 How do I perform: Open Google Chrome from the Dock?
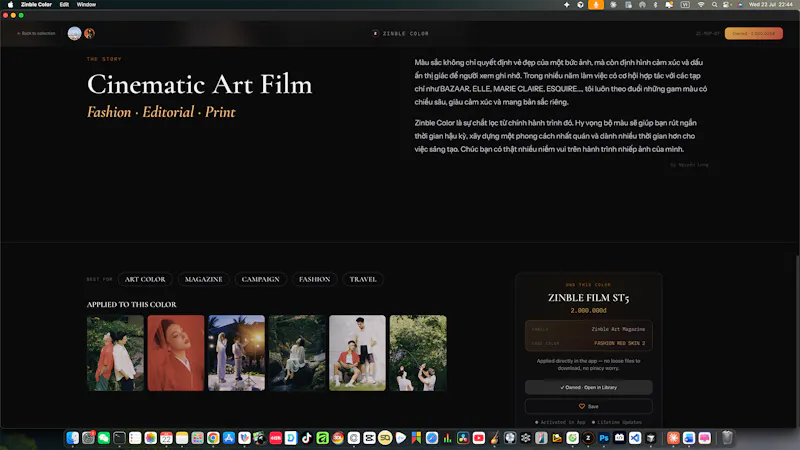click(213, 438)
